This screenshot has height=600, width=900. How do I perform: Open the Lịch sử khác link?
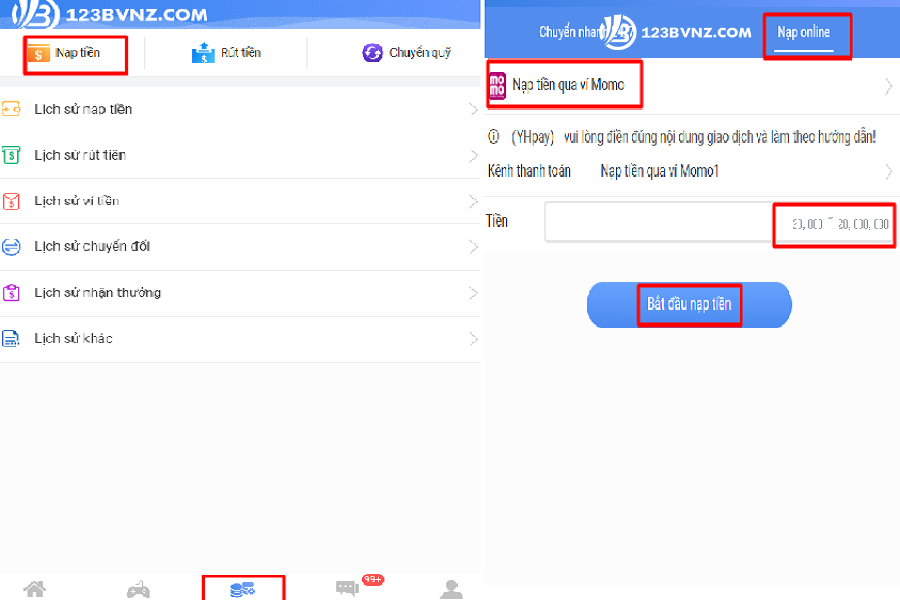click(x=73, y=339)
